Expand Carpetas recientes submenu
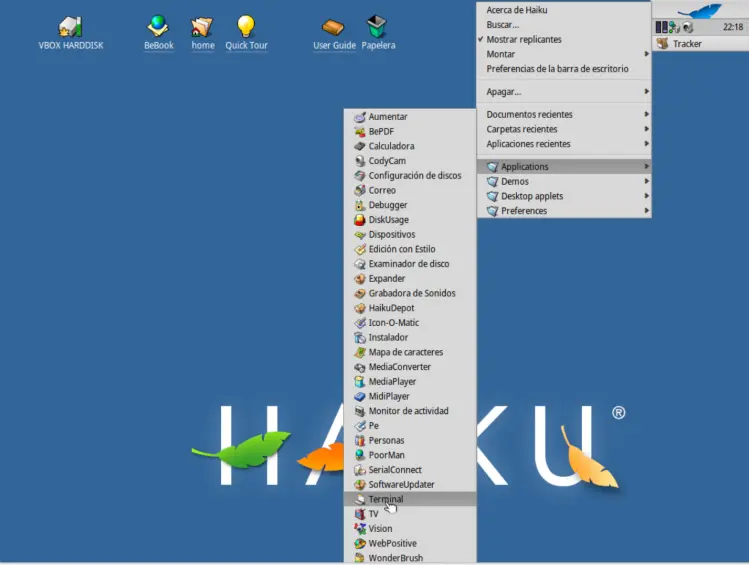This screenshot has width=749, height=565. (564, 129)
